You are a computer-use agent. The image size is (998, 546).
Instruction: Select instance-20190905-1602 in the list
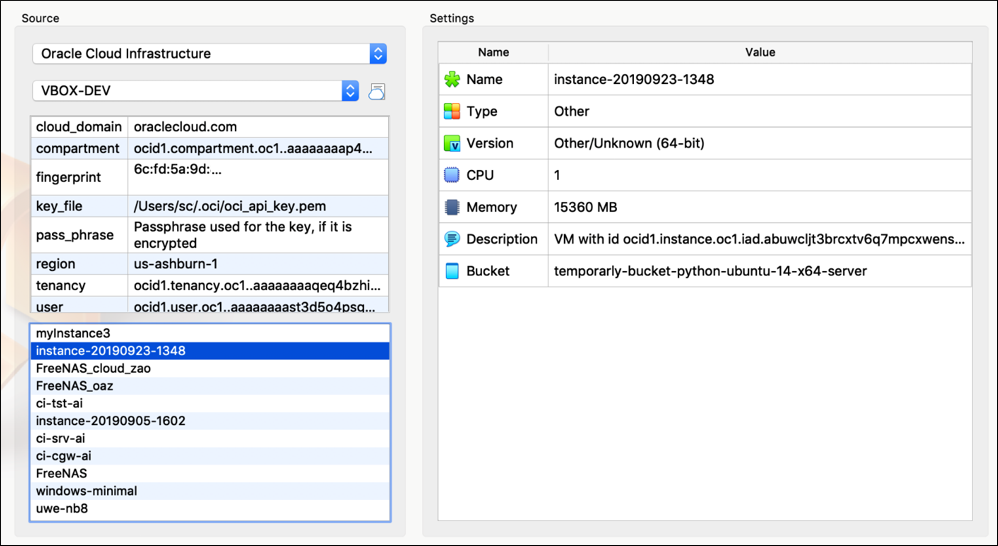(210, 421)
